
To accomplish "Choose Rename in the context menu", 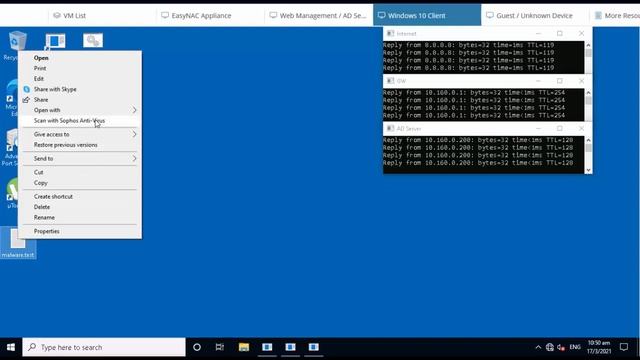I will pos(80,218).
